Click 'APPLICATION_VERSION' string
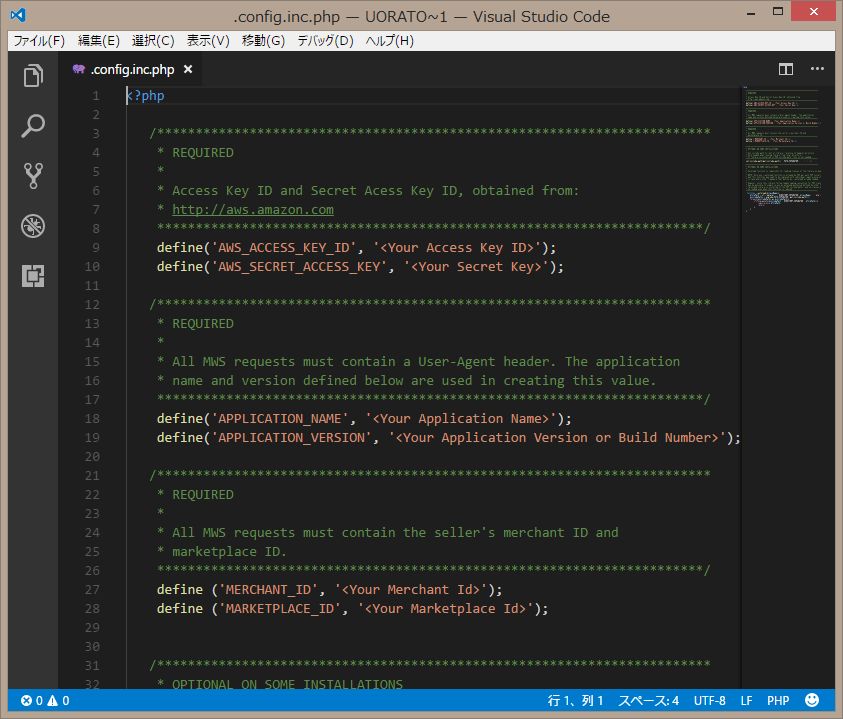This screenshot has height=719, width=843. point(291,437)
